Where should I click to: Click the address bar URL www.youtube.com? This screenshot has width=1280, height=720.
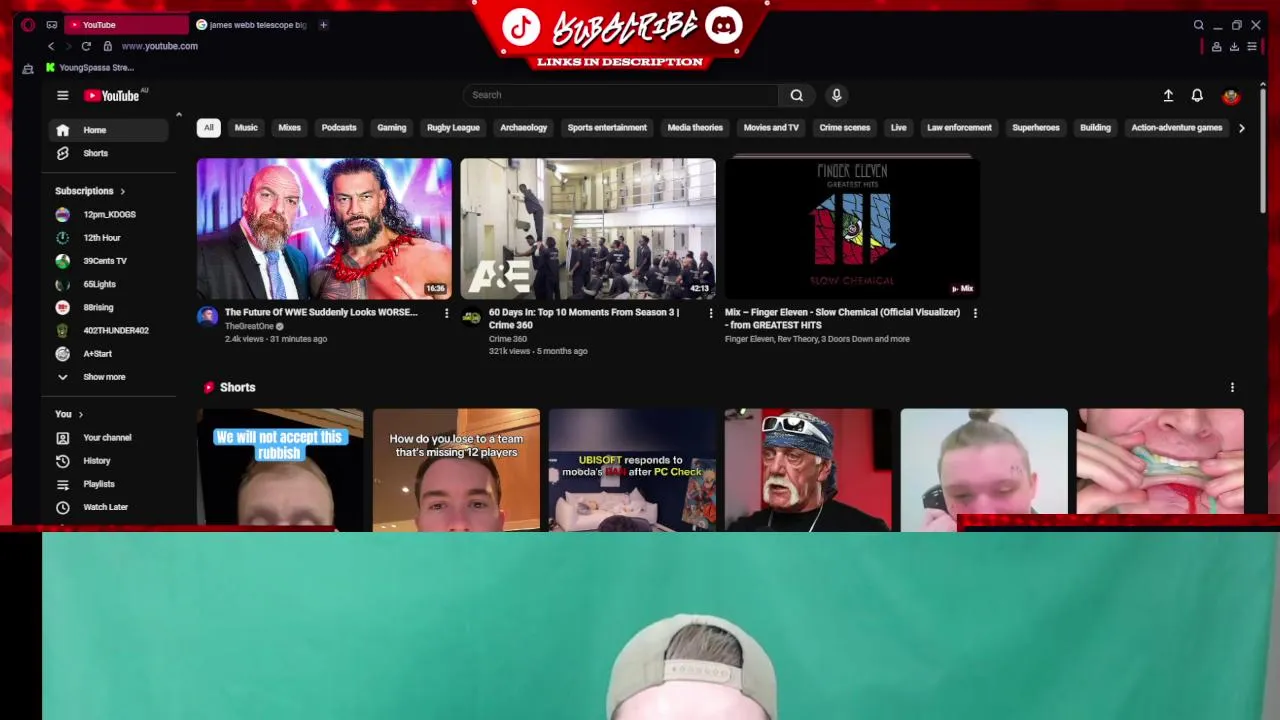click(x=160, y=46)
